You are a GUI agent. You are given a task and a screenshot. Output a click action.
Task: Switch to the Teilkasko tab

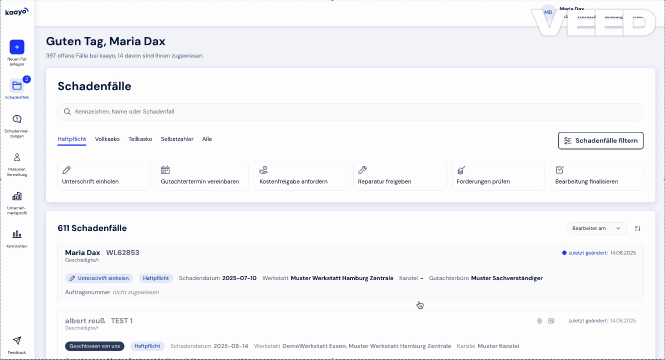[140, 139]
